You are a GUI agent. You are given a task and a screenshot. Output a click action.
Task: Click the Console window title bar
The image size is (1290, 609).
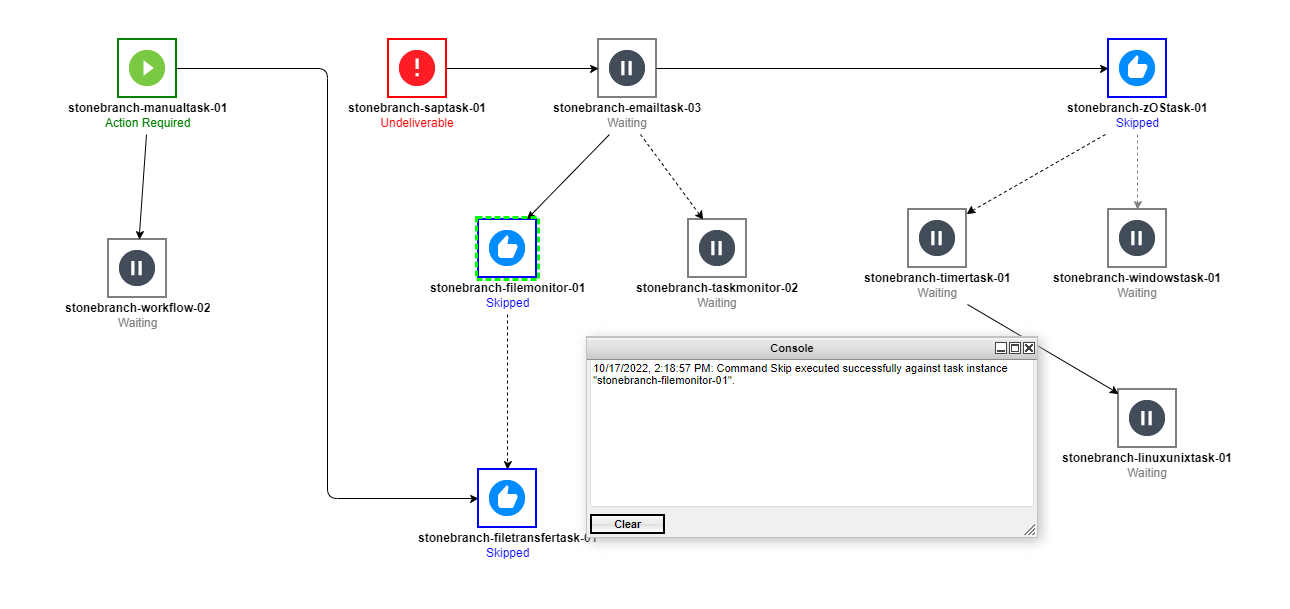click(790, 348)
